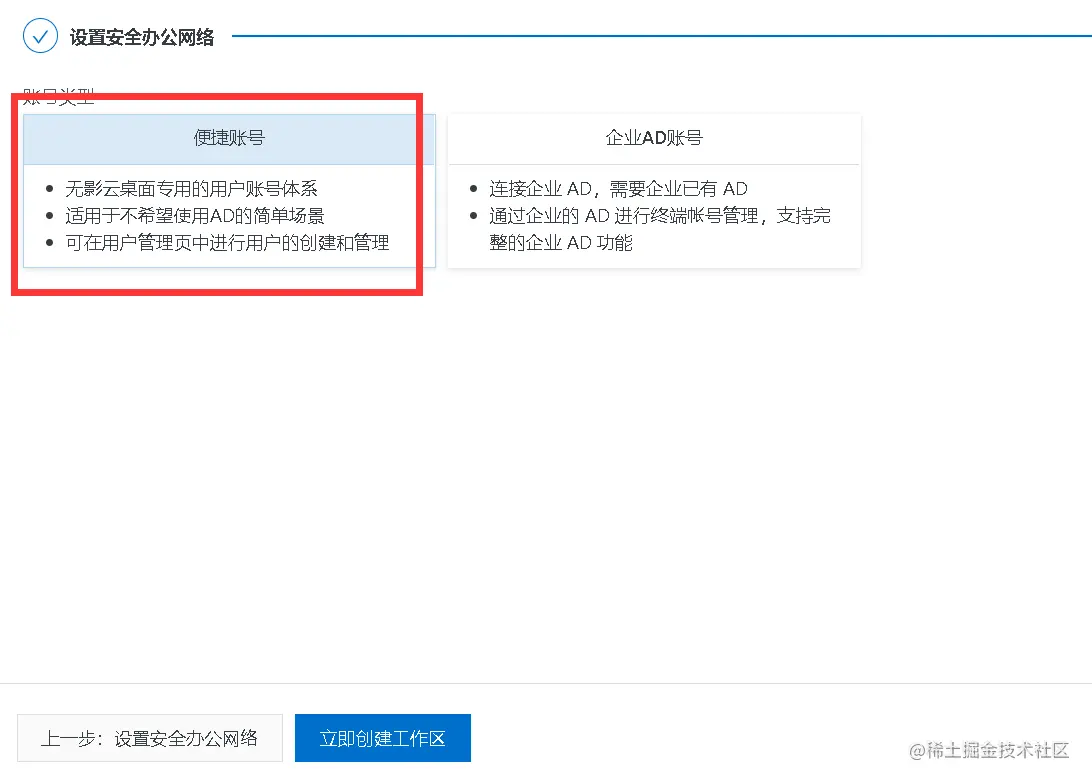Click the 立即创建工作区 button
The height and width of the screenshot is (783, 1092).
click(x=382, y=738)
